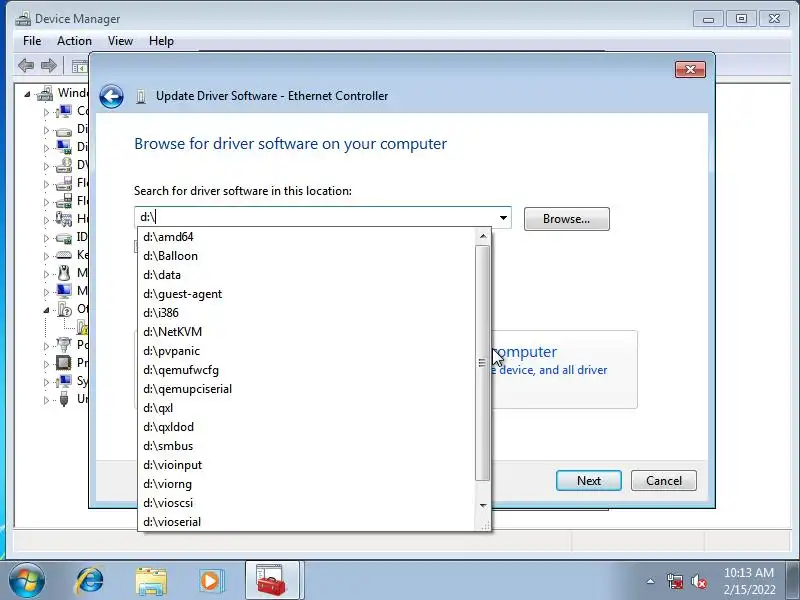Select d:\data from suggestions

click(307, 275)
